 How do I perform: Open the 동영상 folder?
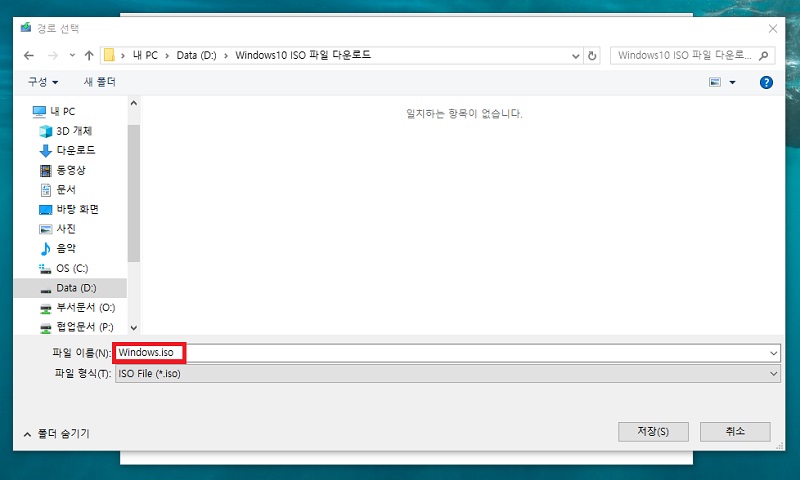(62, 170)
